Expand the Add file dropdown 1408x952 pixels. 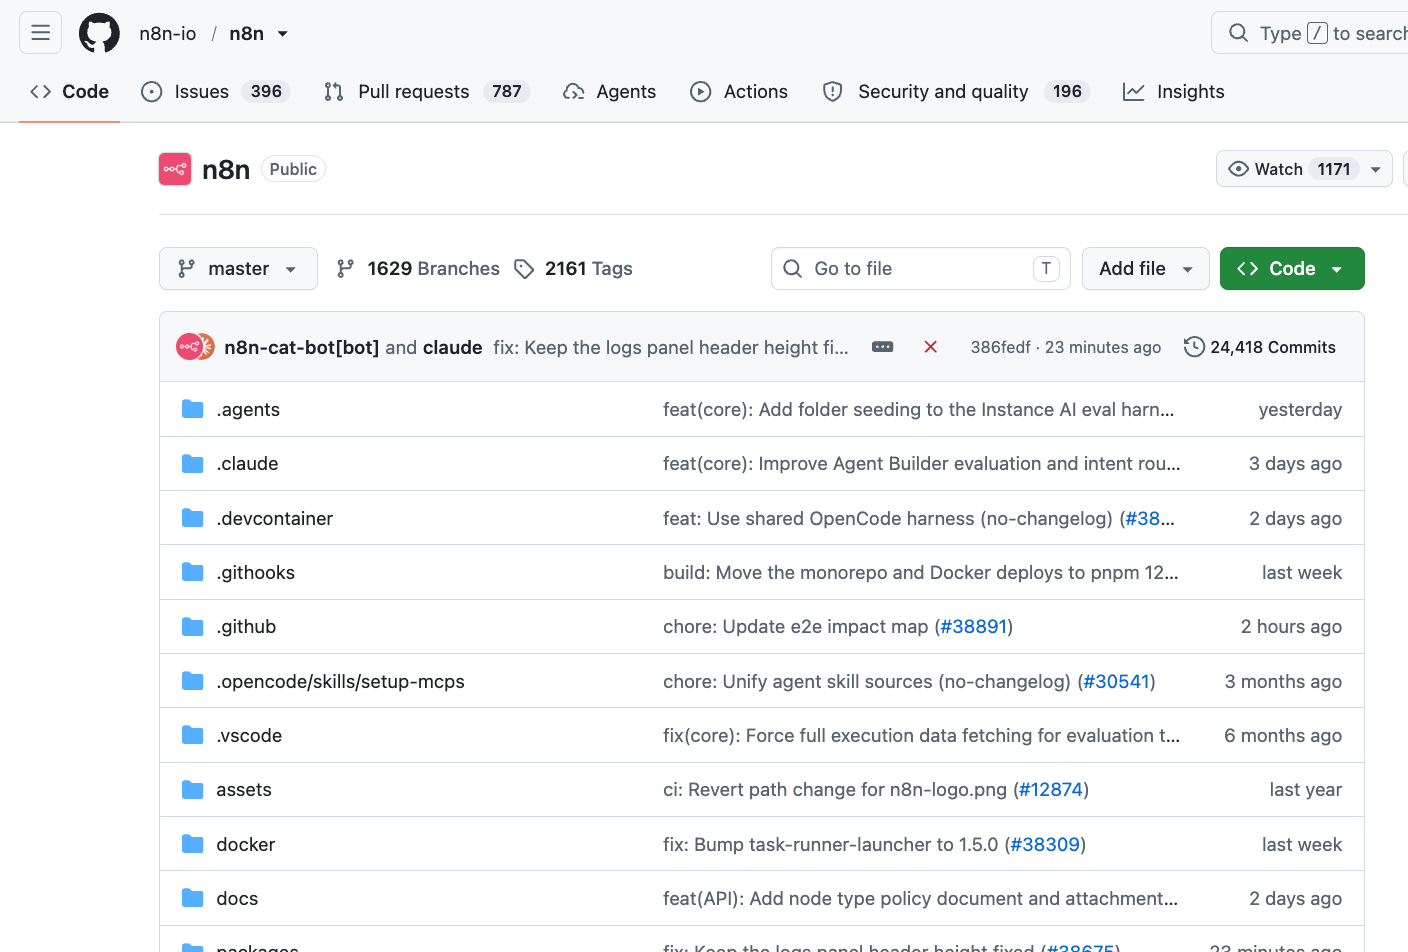[x=1146, y=269]
